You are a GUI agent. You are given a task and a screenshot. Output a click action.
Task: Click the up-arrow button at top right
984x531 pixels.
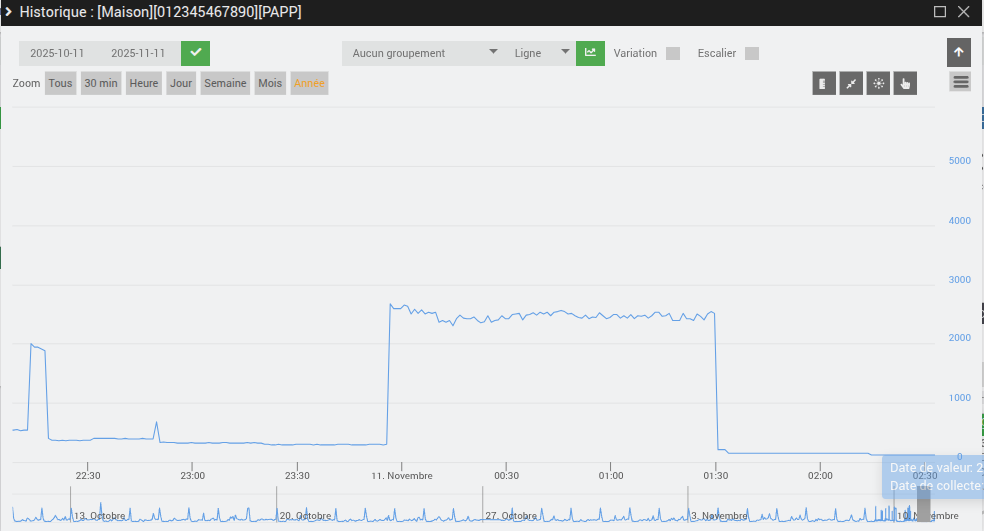958,53
